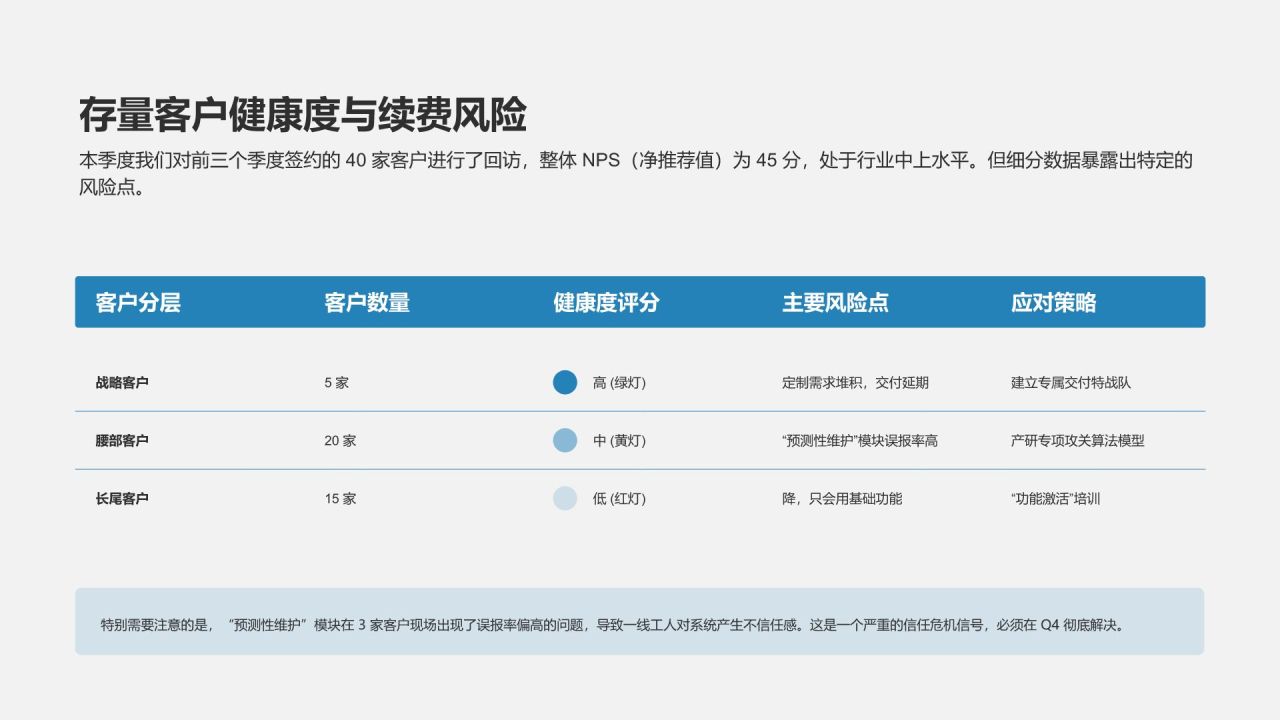Click the 低 (红灯) health rating
The width and height of the screenshot is (1280, 720).
click(x=619, y=498)
